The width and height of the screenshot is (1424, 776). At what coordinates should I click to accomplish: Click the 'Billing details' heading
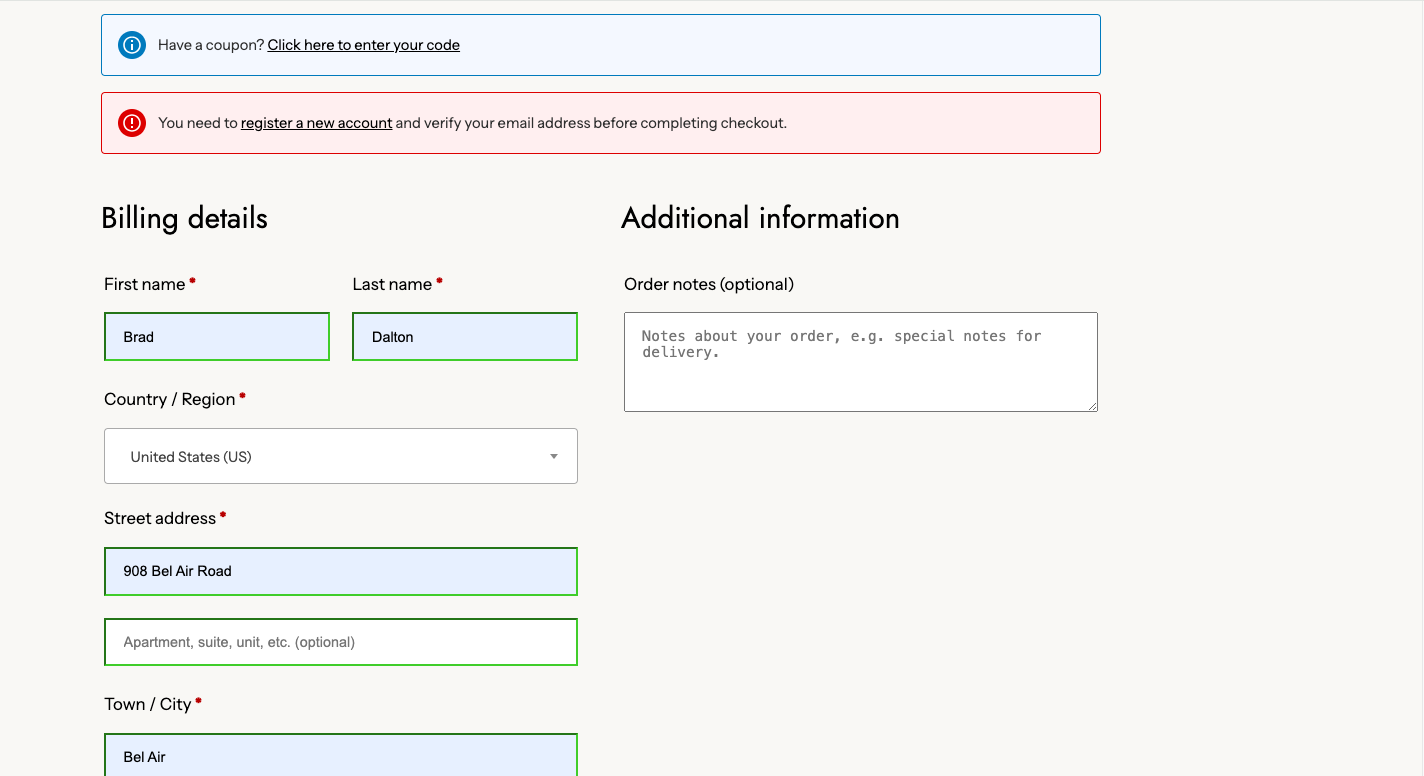pyautogui.click(x=185, y=218)
